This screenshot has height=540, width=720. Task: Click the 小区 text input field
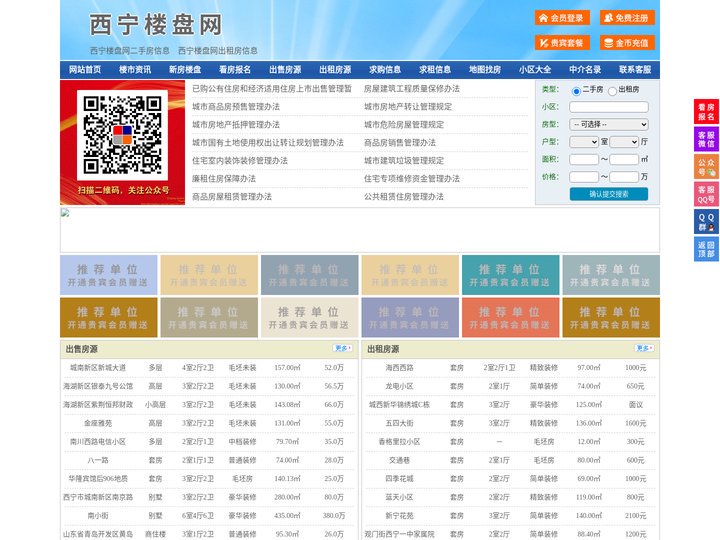(609, 107)
